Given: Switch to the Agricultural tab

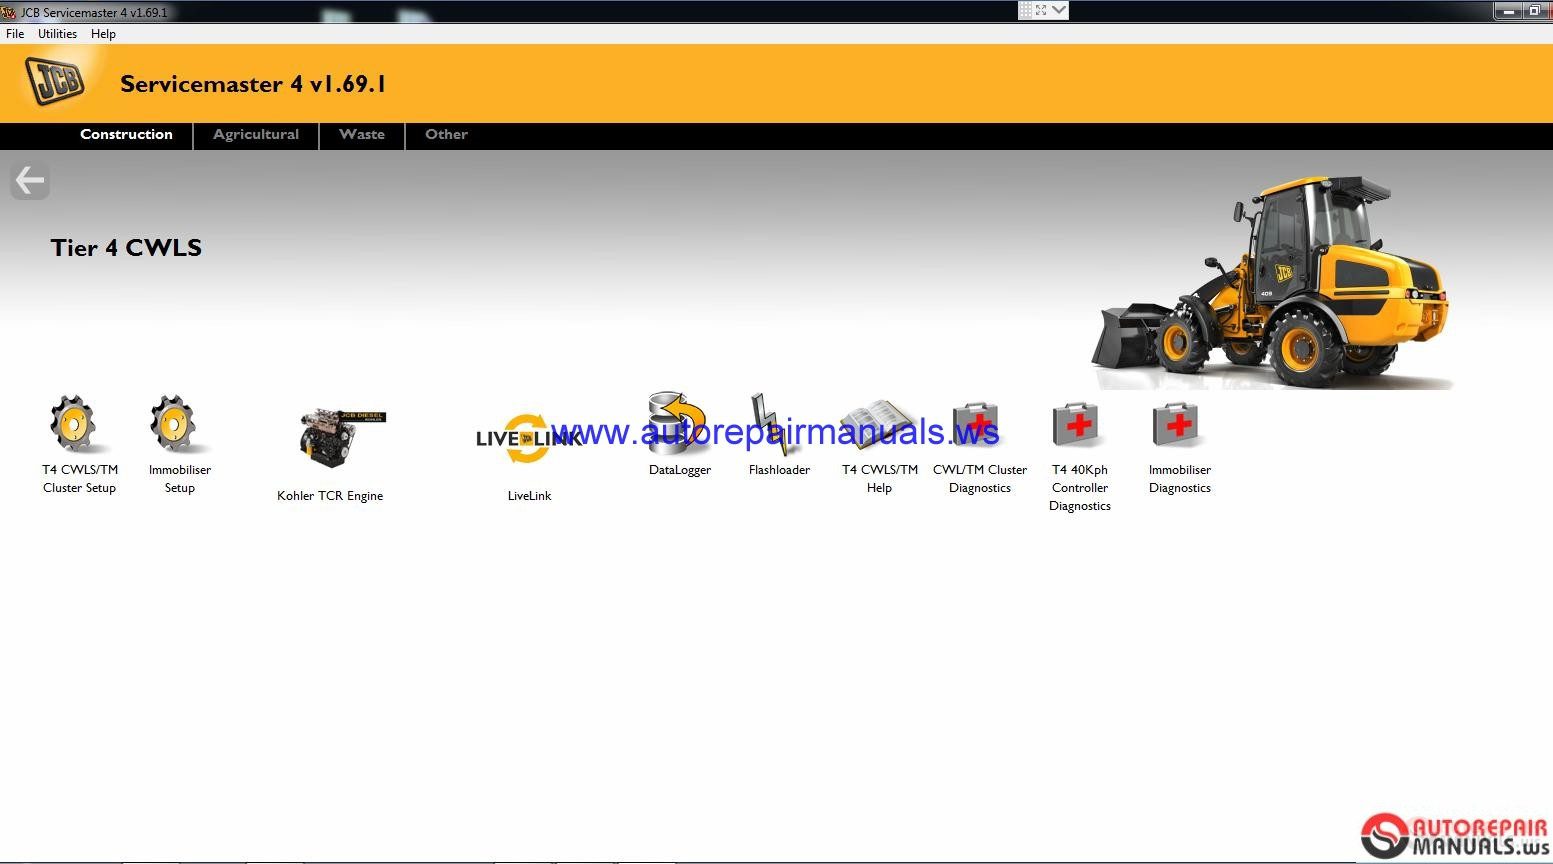Looking at the screenshot, I should point(255,134).
